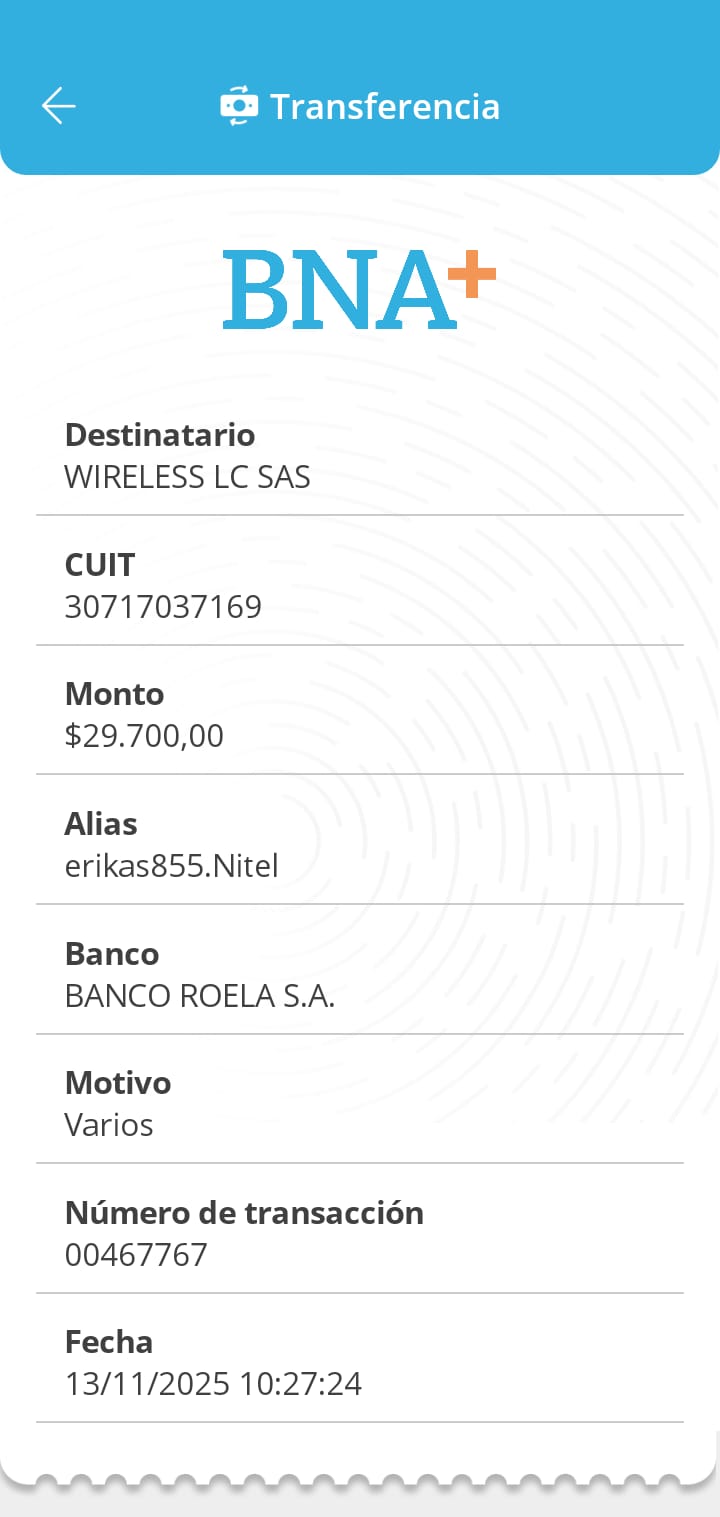Tap the transfer money icon in header
This screenshot has height=1517, width=720.
239,106
